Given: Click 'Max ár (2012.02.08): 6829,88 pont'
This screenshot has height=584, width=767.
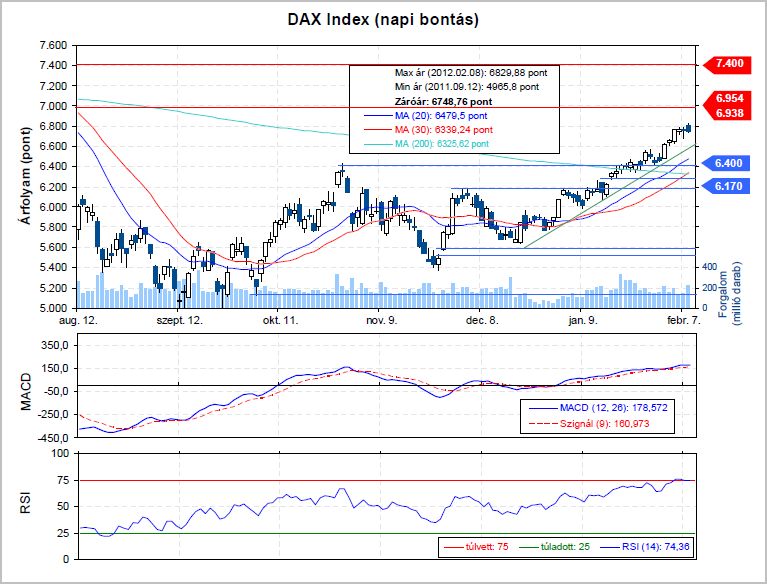Looking at the screenshot, I should tap(471, 73).
